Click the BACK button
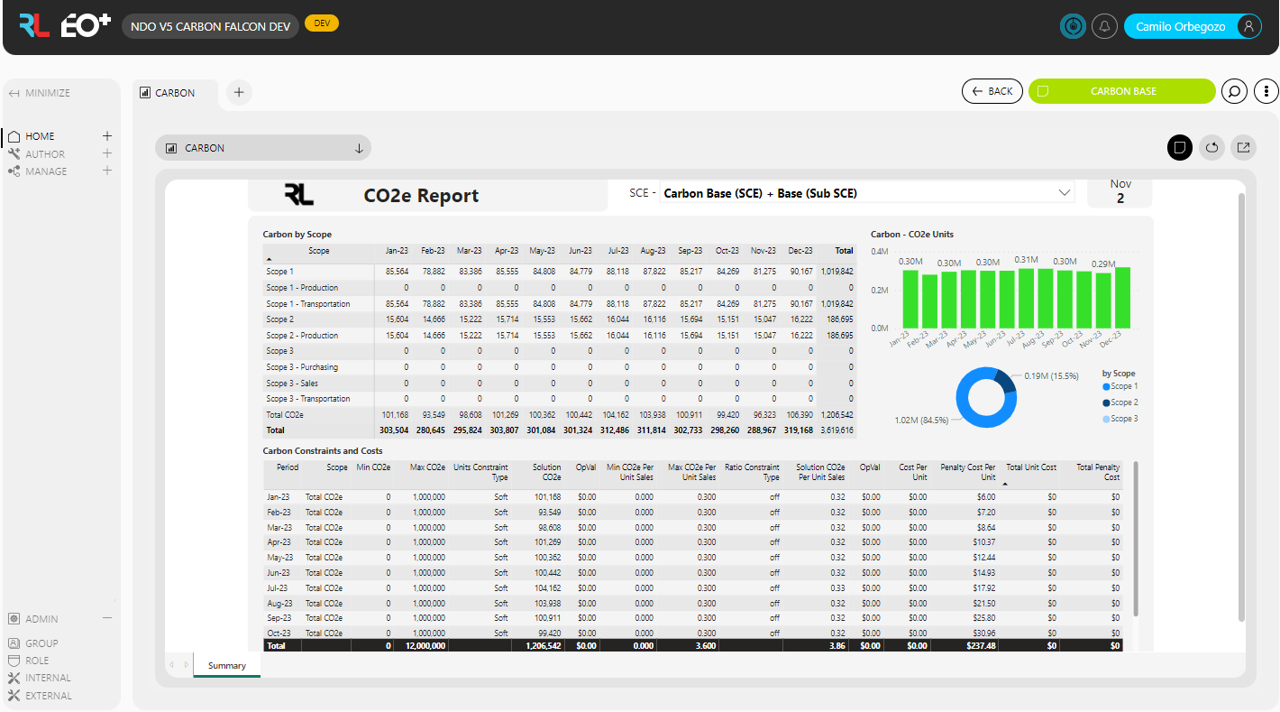 pyautogui.click(x=992, y=91)
